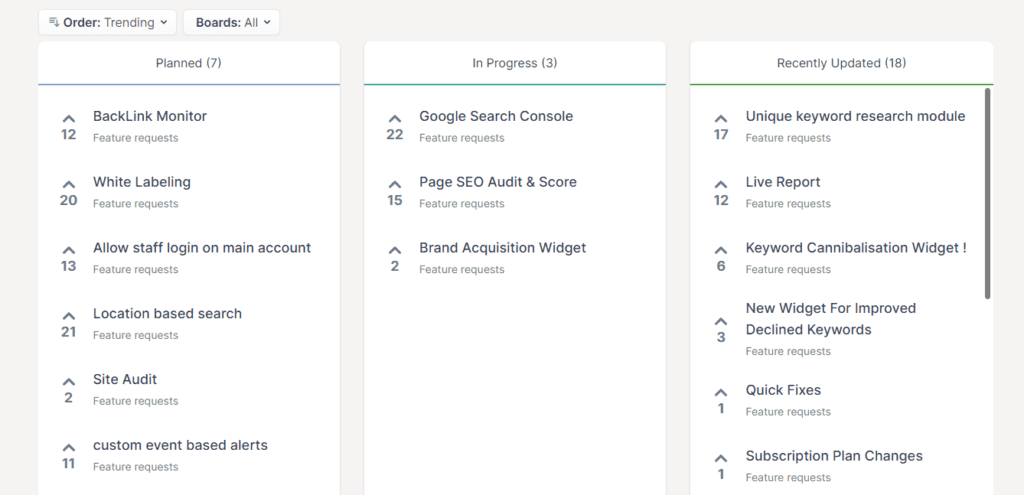This screenshot has height=495, width=1024.
Task: Upvote the White Labeling request
Action: (68, 186)
